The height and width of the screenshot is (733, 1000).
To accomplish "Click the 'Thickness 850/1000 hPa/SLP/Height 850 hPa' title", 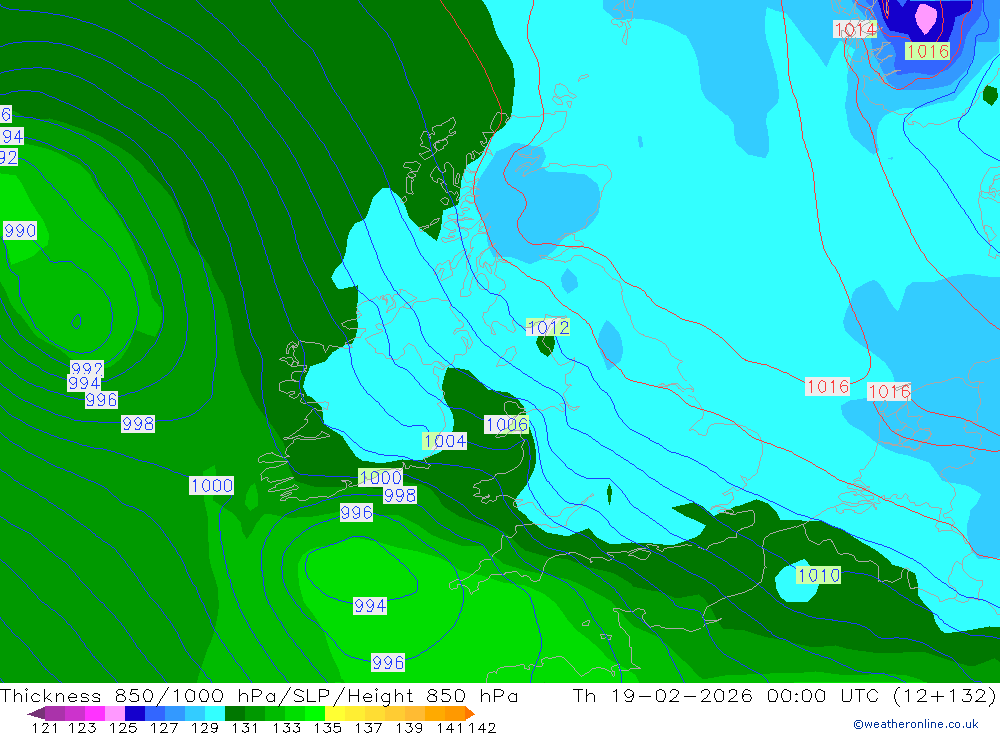I will (259, 695).
